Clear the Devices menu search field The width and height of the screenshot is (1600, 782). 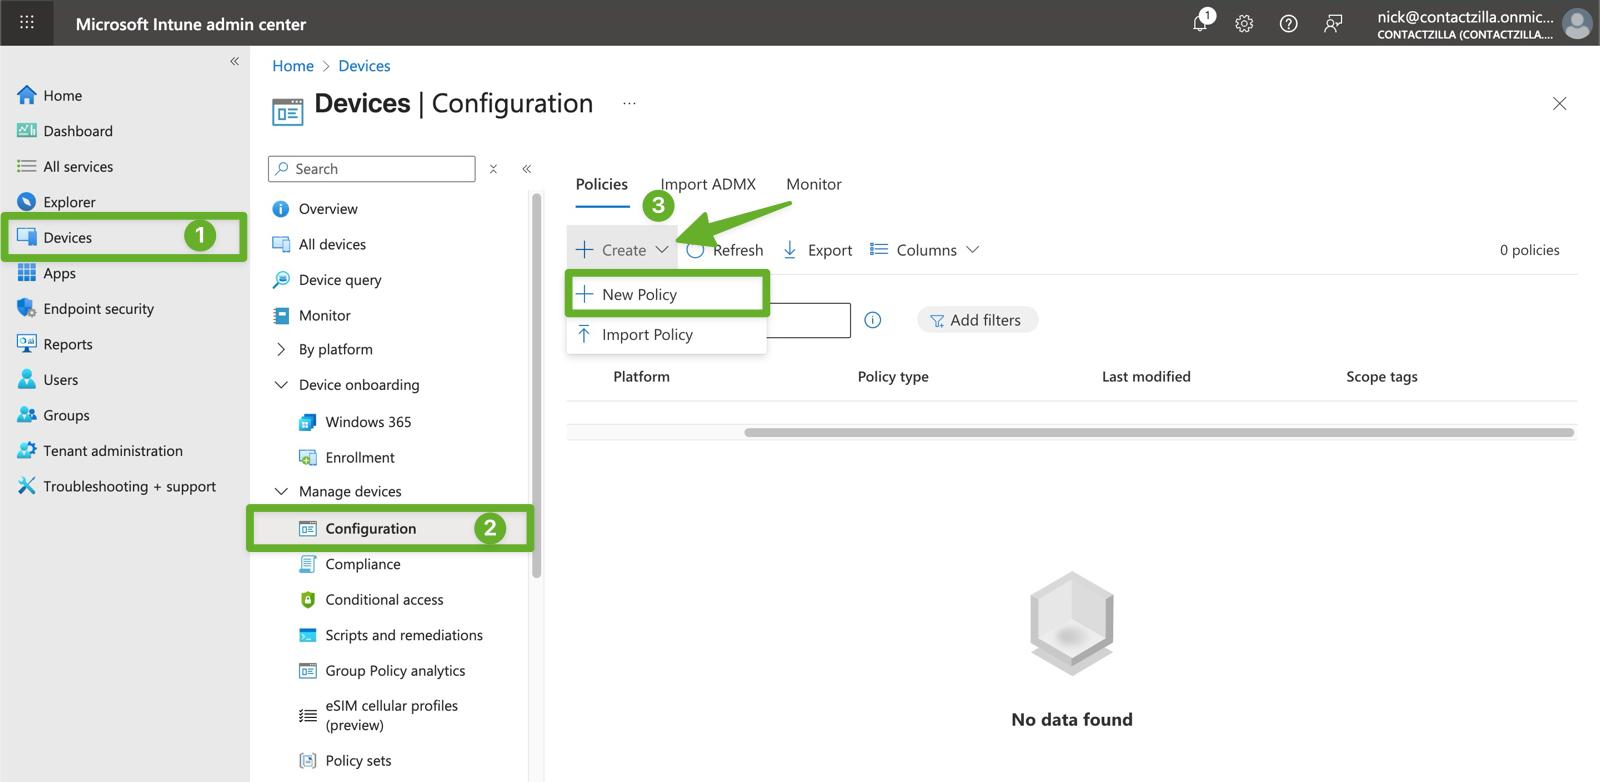493,169
